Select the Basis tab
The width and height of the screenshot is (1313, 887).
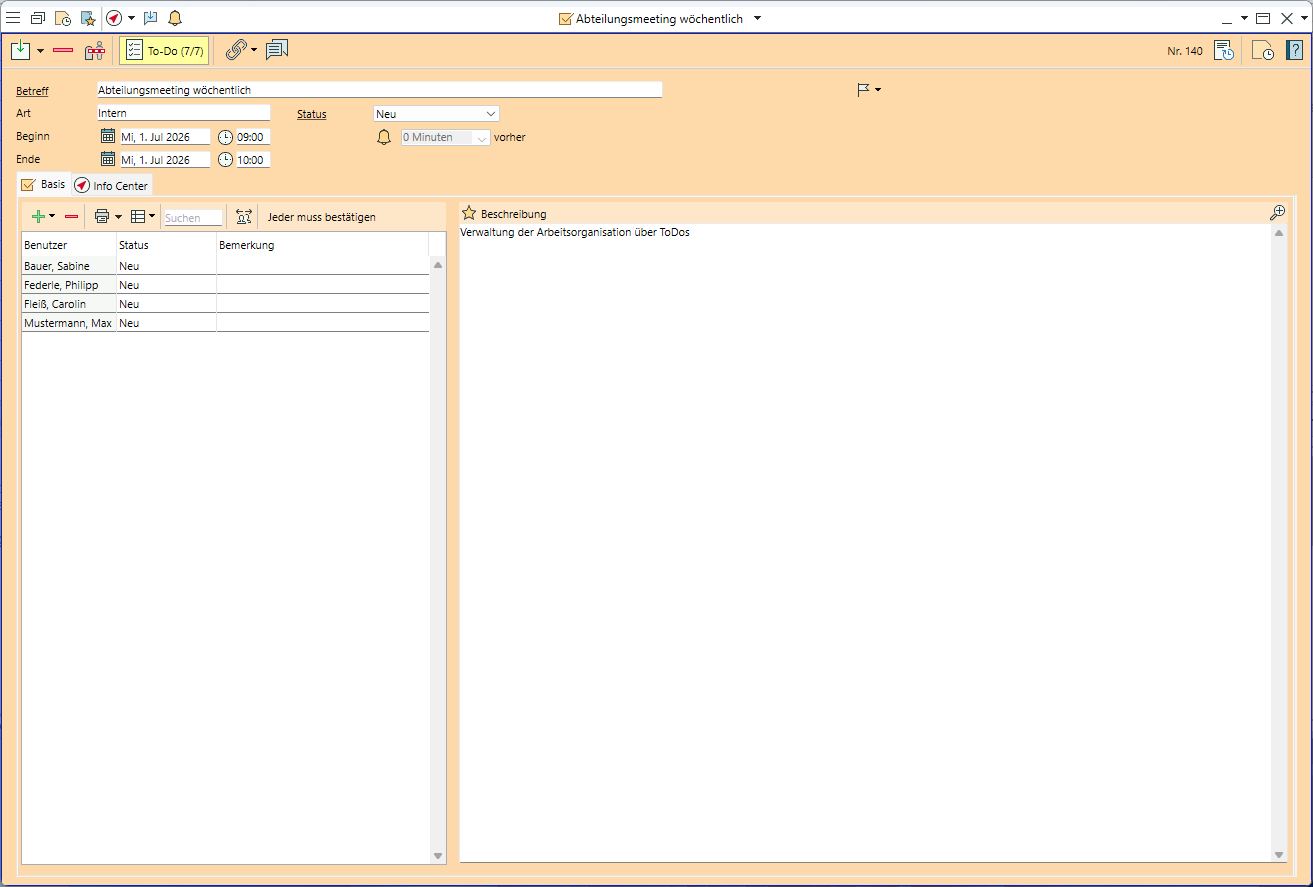point(44,185)
